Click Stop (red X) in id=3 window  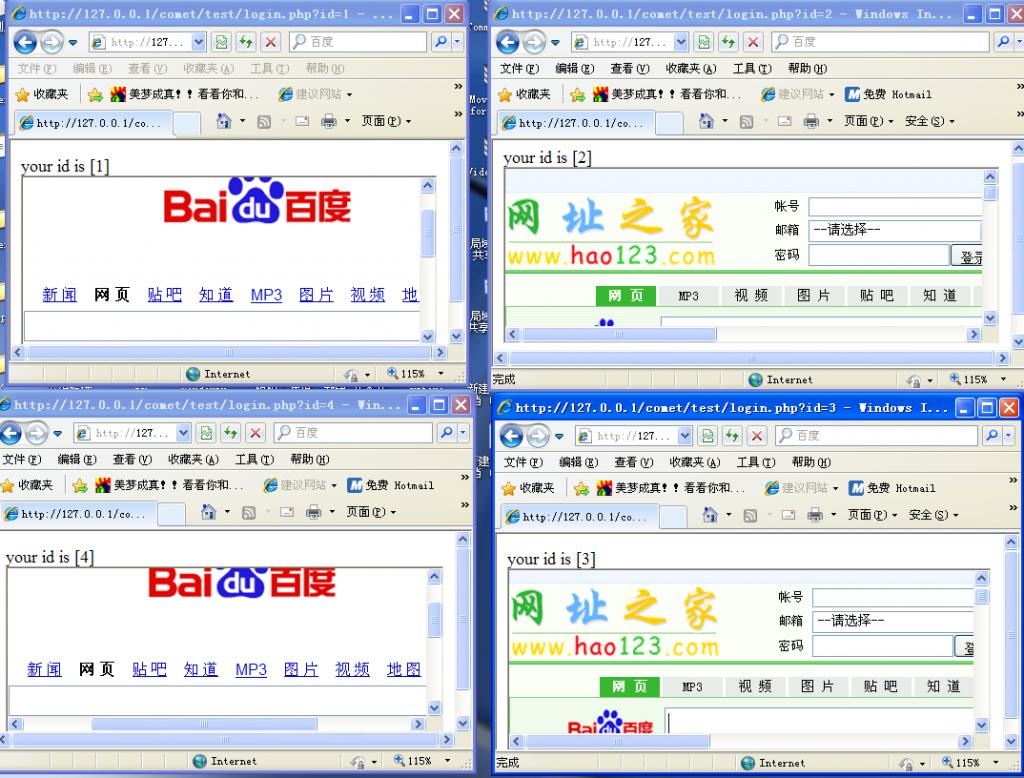click(757, 436)
